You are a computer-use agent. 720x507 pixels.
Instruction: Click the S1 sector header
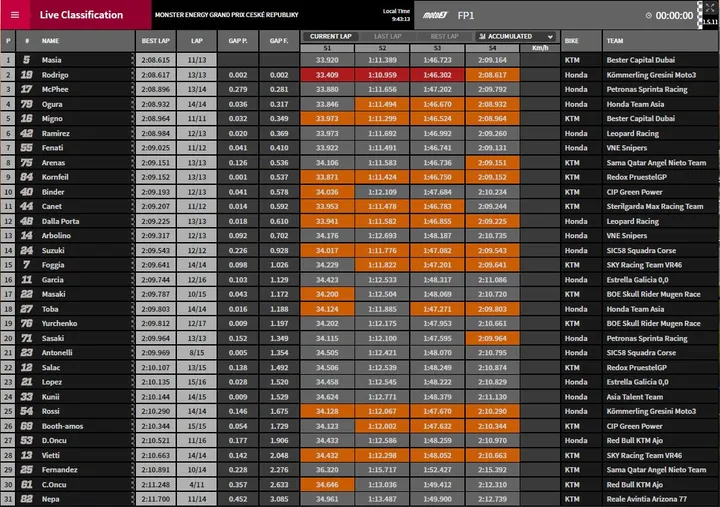click(327, 48)
